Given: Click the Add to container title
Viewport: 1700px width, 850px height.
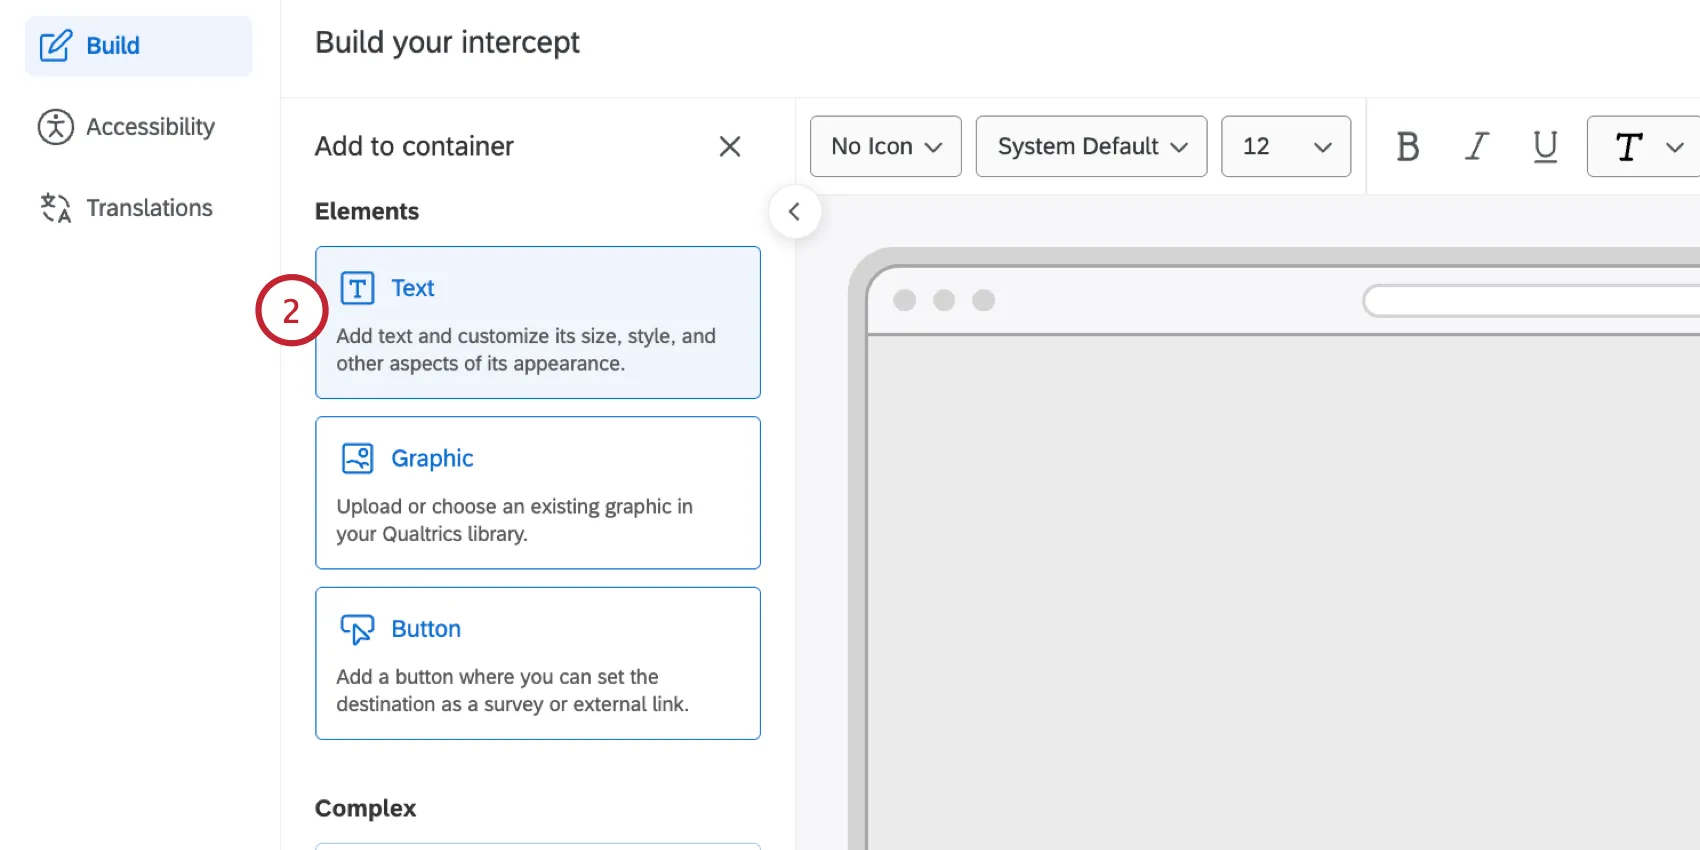Looking at the screenshot, I should (414, 147).
